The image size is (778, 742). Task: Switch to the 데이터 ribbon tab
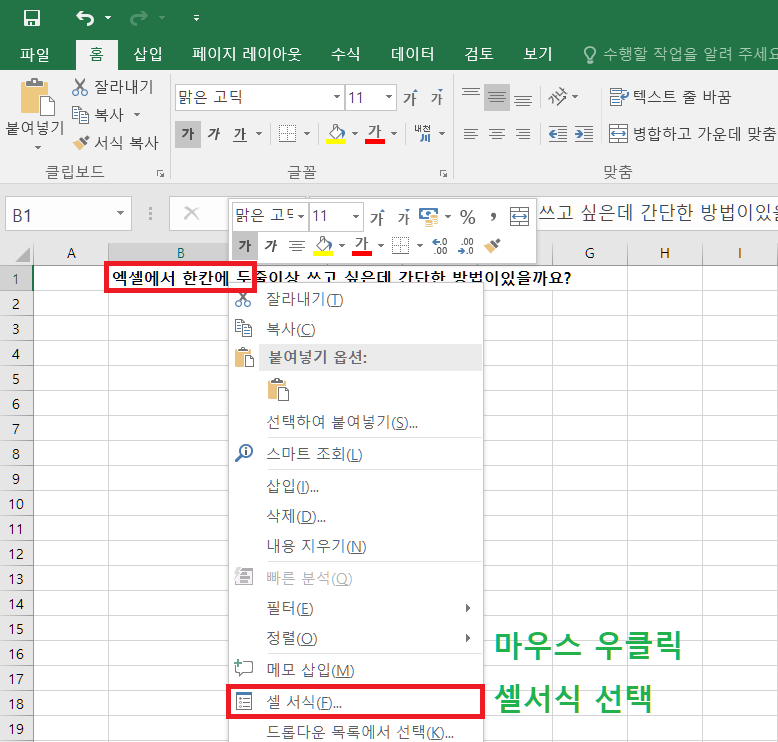[x=412, y=54]
